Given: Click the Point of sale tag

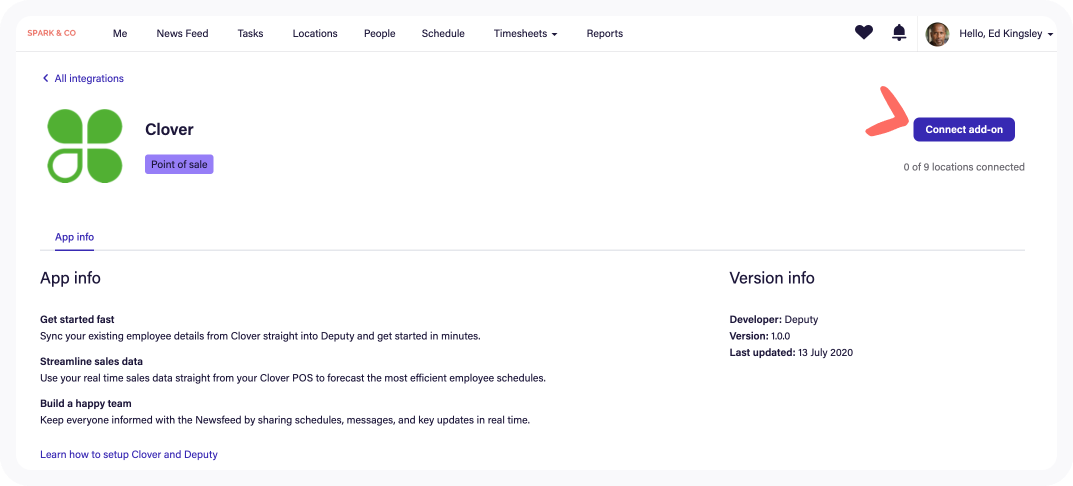Looking at the screenshot, I should pos(179,164).
